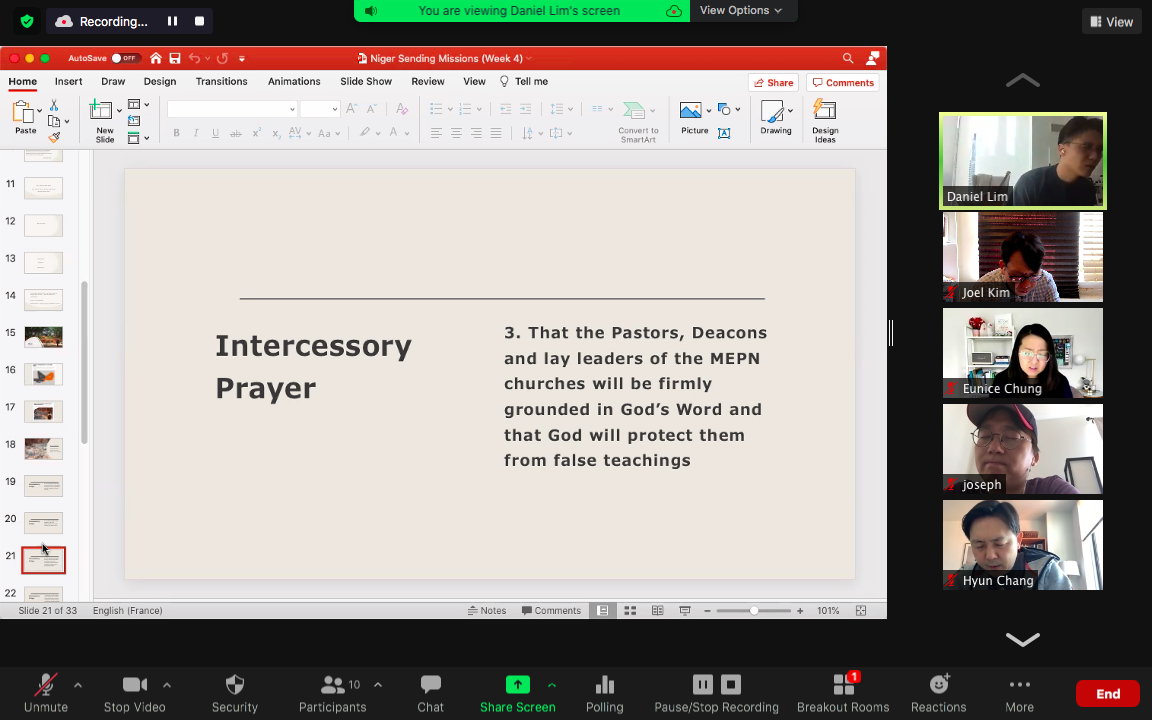Click the Bold formatting button
Screen dimensions: 1152x720
pos(176,133)
